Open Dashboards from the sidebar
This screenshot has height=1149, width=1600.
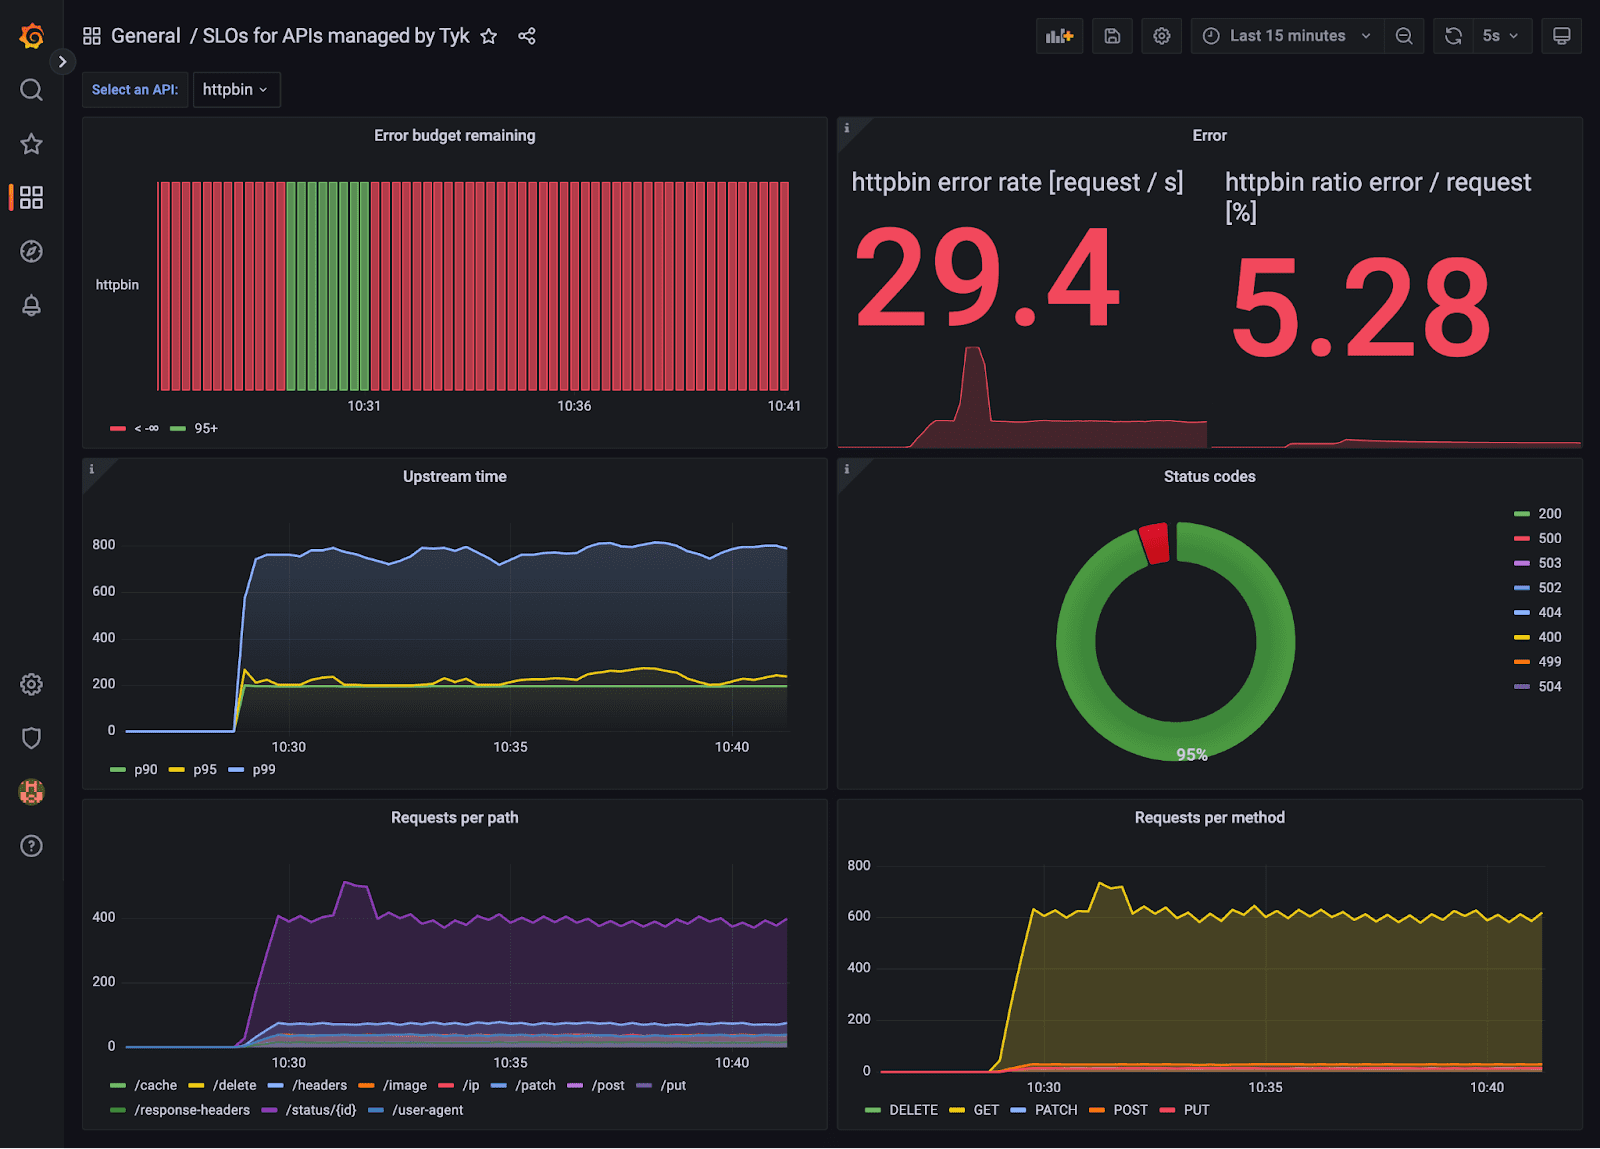[31, 198]
